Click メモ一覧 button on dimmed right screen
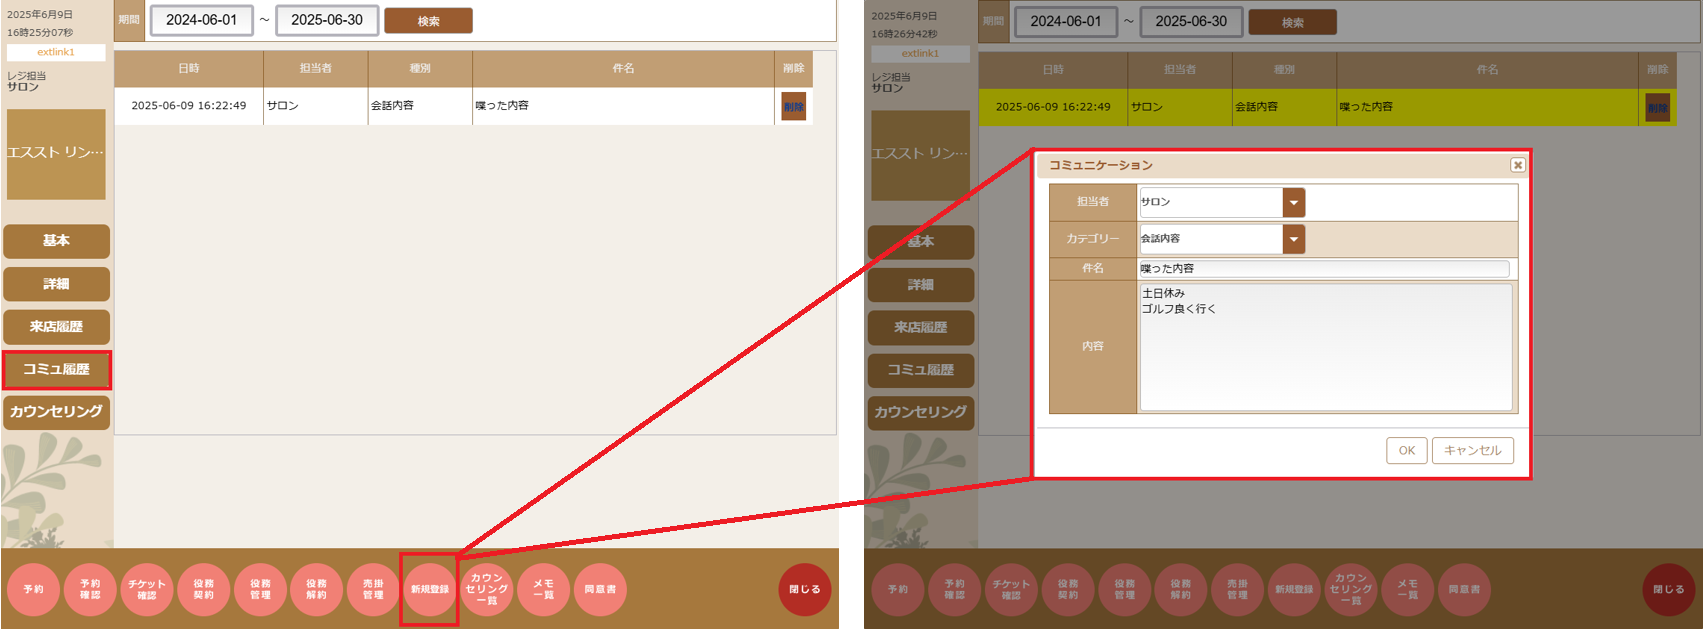 pyautogui.click(x=1407, y=590)
